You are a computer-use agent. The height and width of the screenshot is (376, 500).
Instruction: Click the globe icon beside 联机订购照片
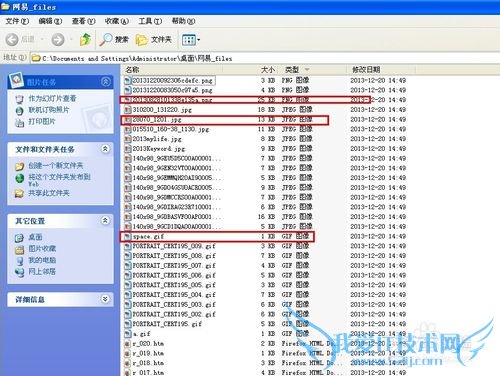point(20,111)
